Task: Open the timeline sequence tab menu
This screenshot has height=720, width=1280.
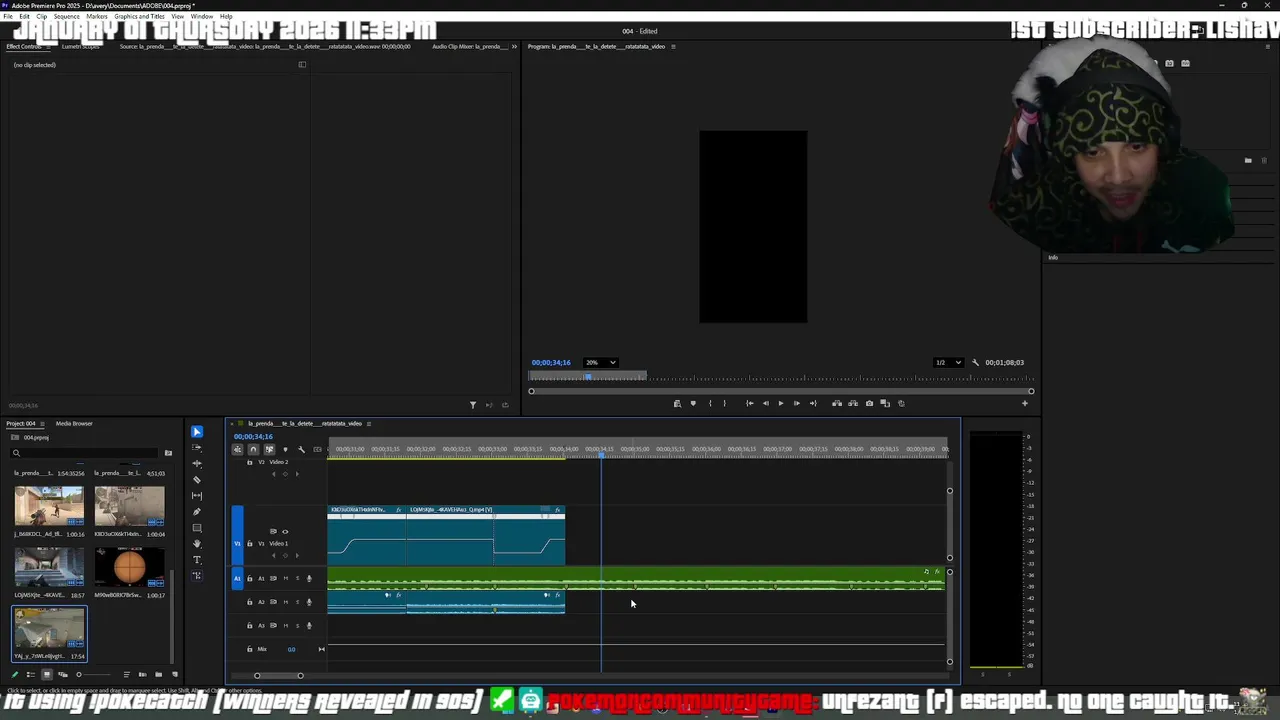Action: coord(369,423)
